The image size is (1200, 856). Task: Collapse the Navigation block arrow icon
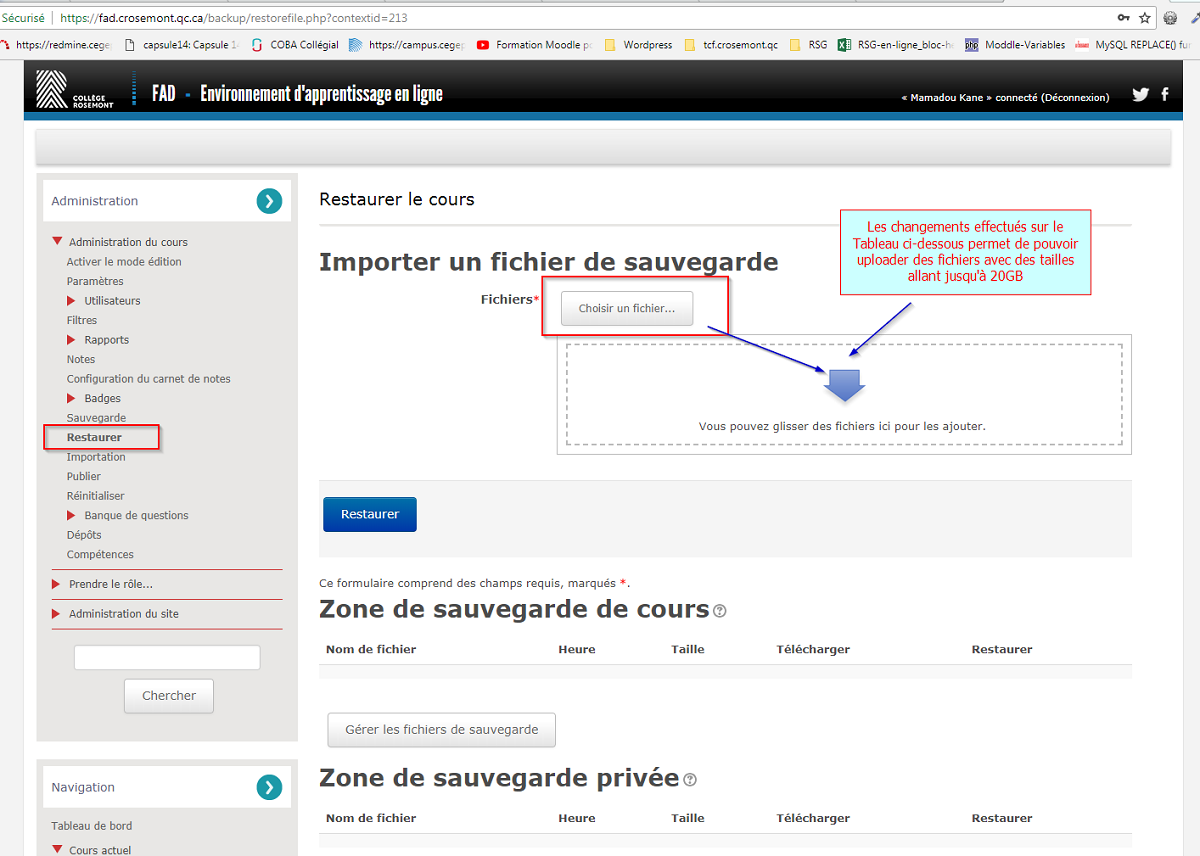coord(269,787)
